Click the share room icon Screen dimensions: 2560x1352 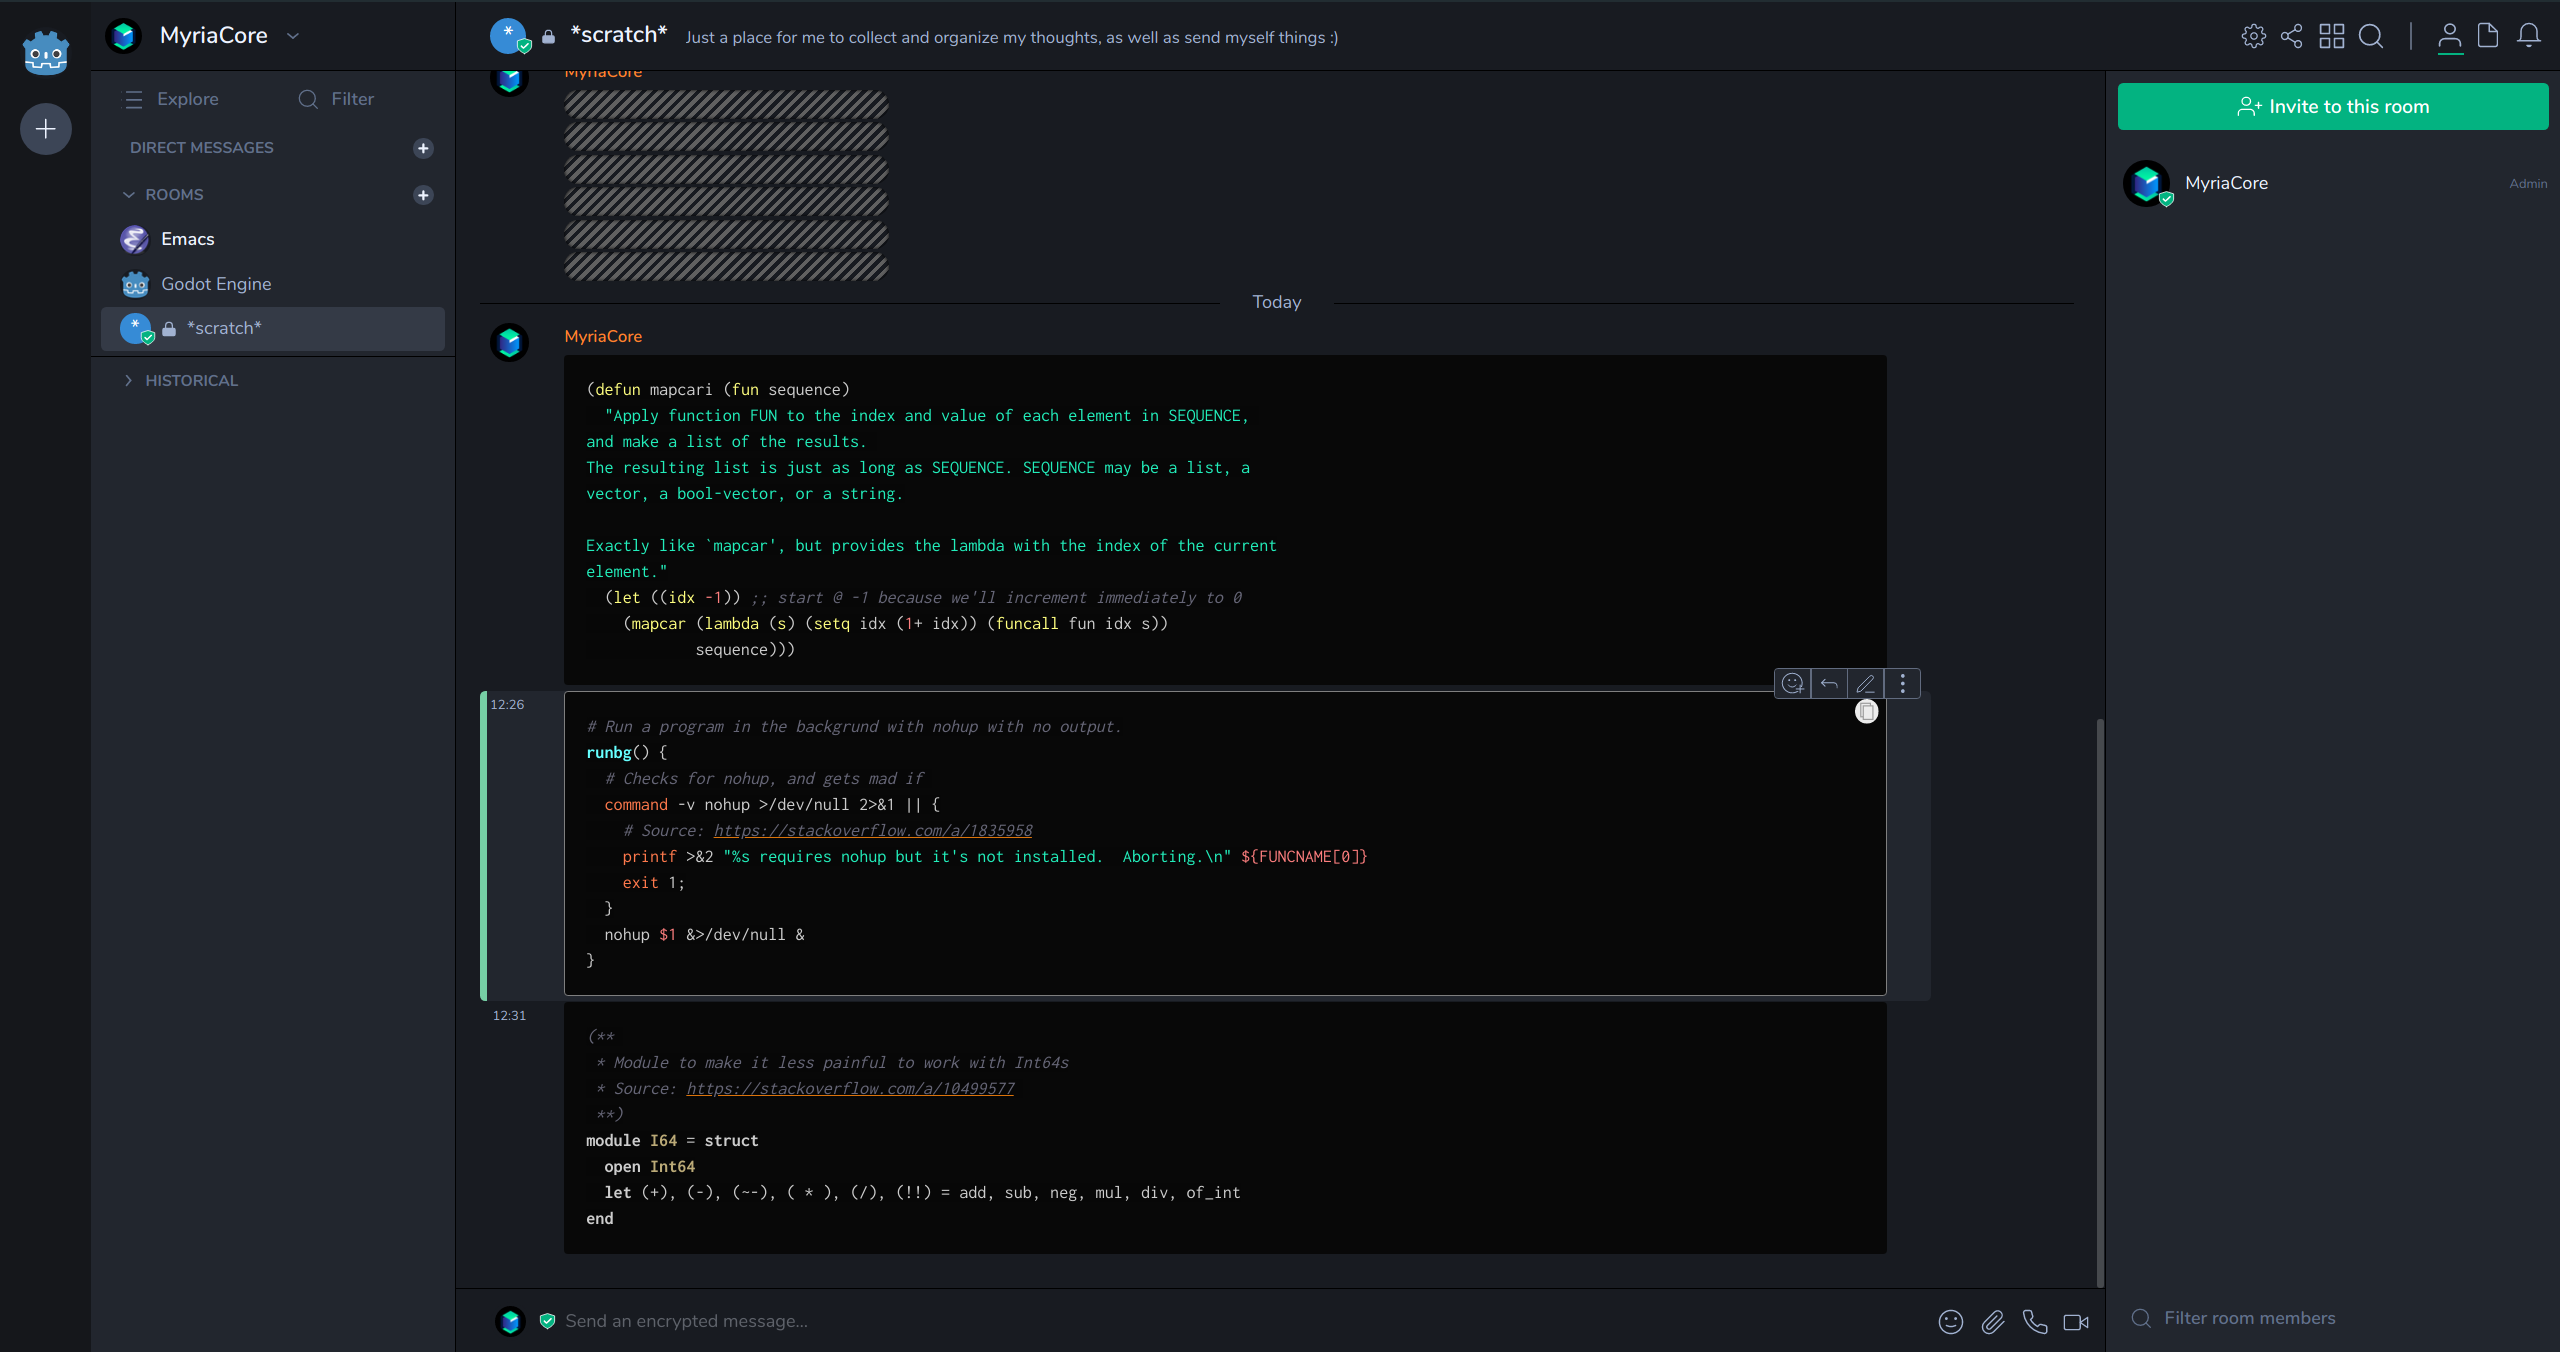(2291, 36)
